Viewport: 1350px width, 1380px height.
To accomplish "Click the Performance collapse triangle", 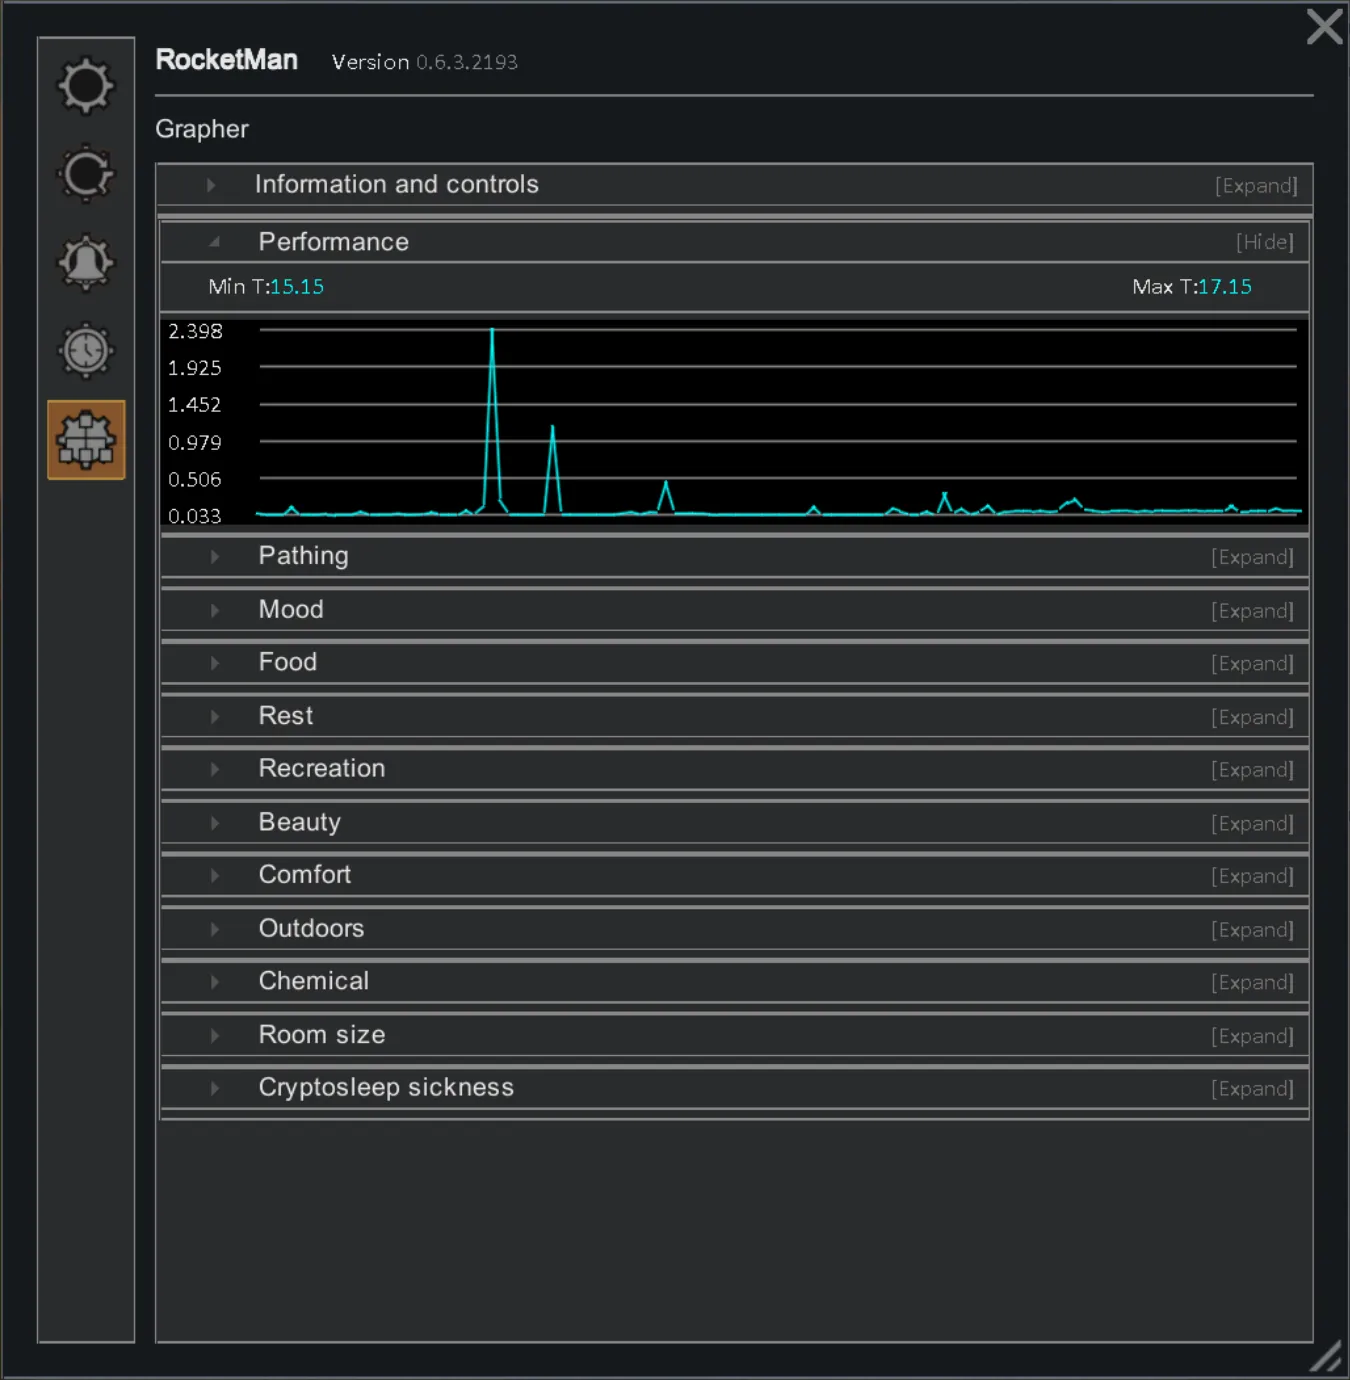I will pos(214,242).
